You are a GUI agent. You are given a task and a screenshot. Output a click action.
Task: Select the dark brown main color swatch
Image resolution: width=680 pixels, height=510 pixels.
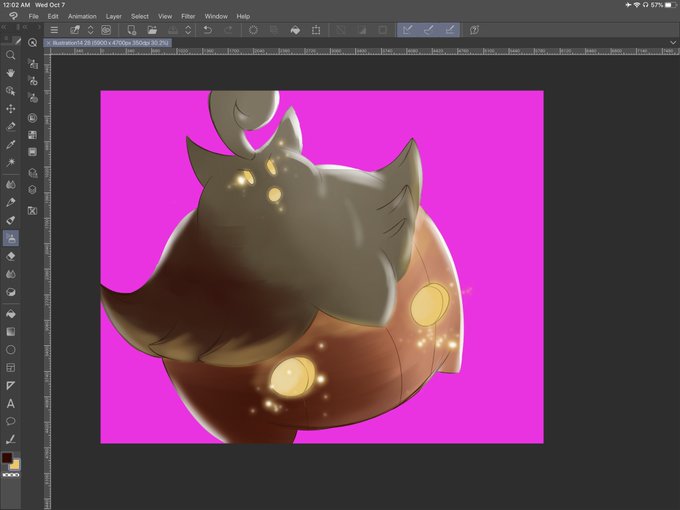[x=7, y=458]
